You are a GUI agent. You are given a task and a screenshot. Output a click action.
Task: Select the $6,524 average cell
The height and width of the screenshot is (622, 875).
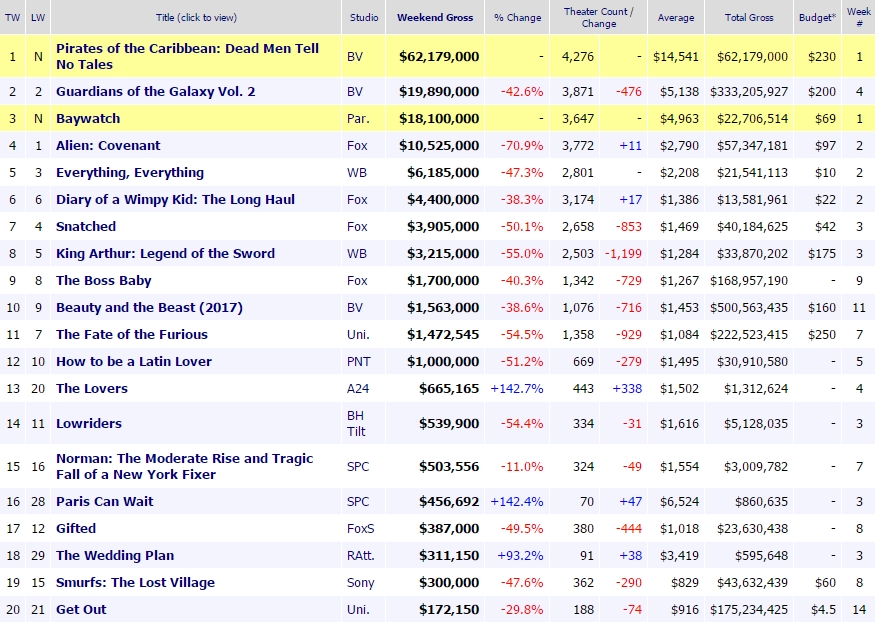(679, 502)
